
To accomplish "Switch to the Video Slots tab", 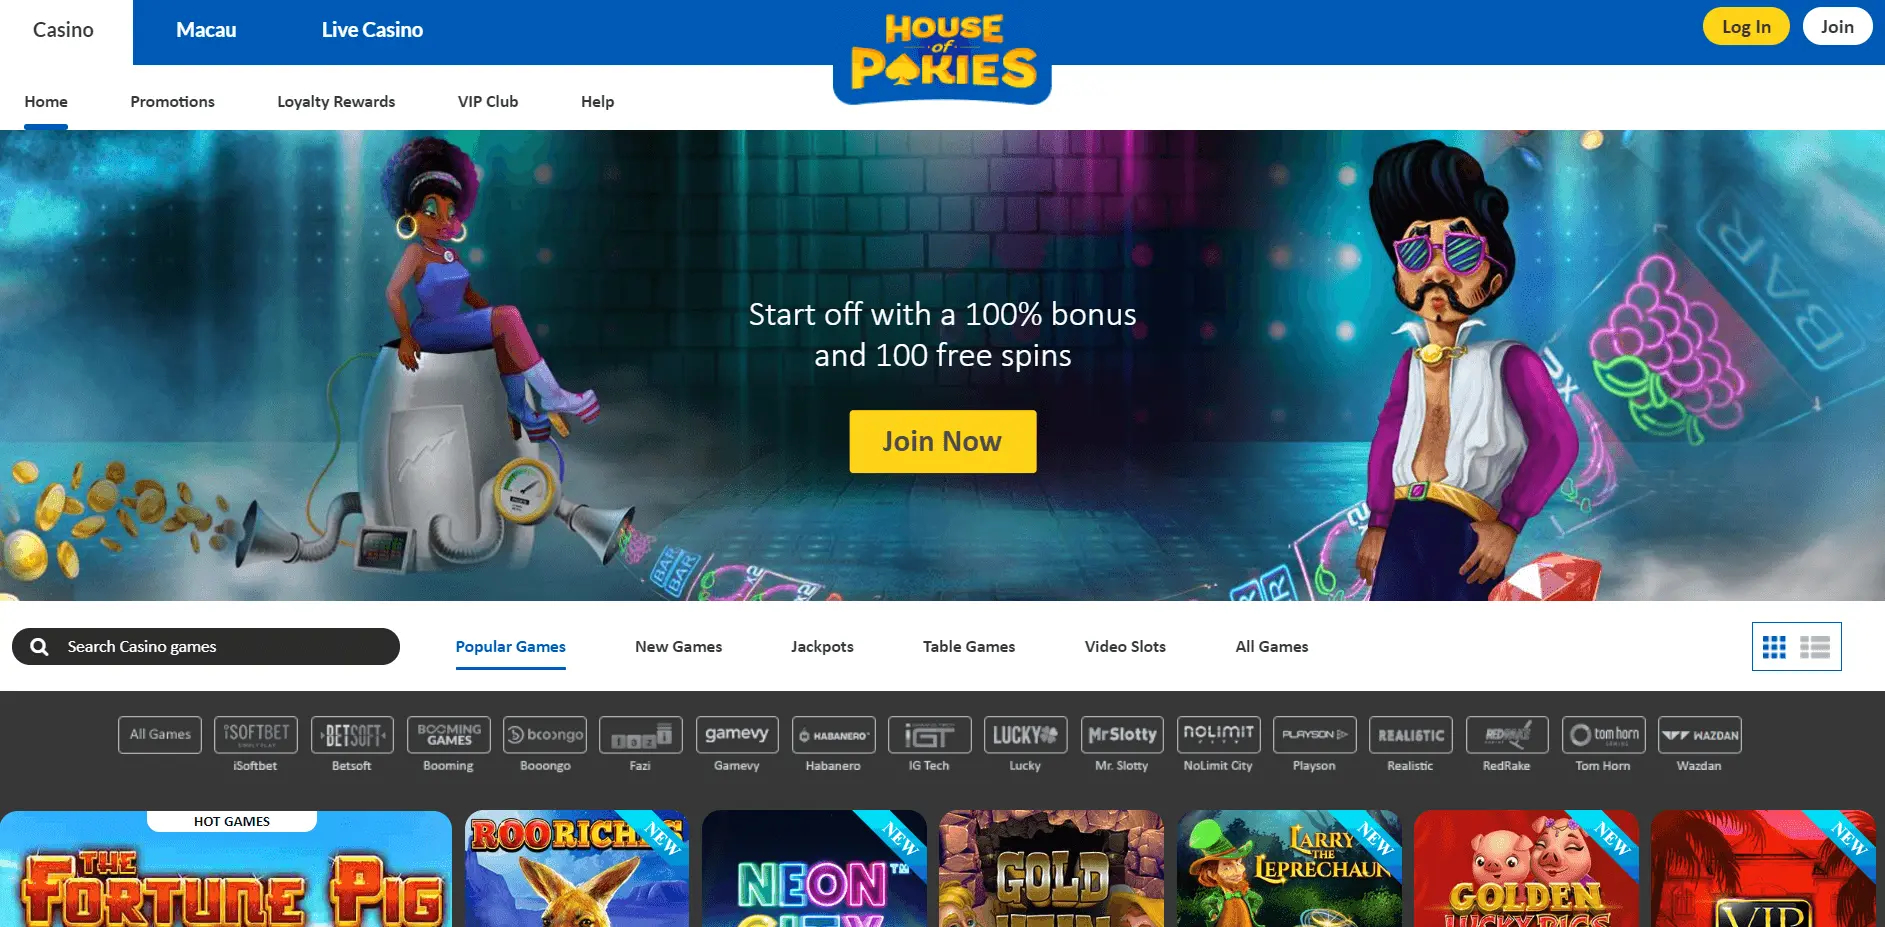I will pyautogui.click(x=1125, y=647).
